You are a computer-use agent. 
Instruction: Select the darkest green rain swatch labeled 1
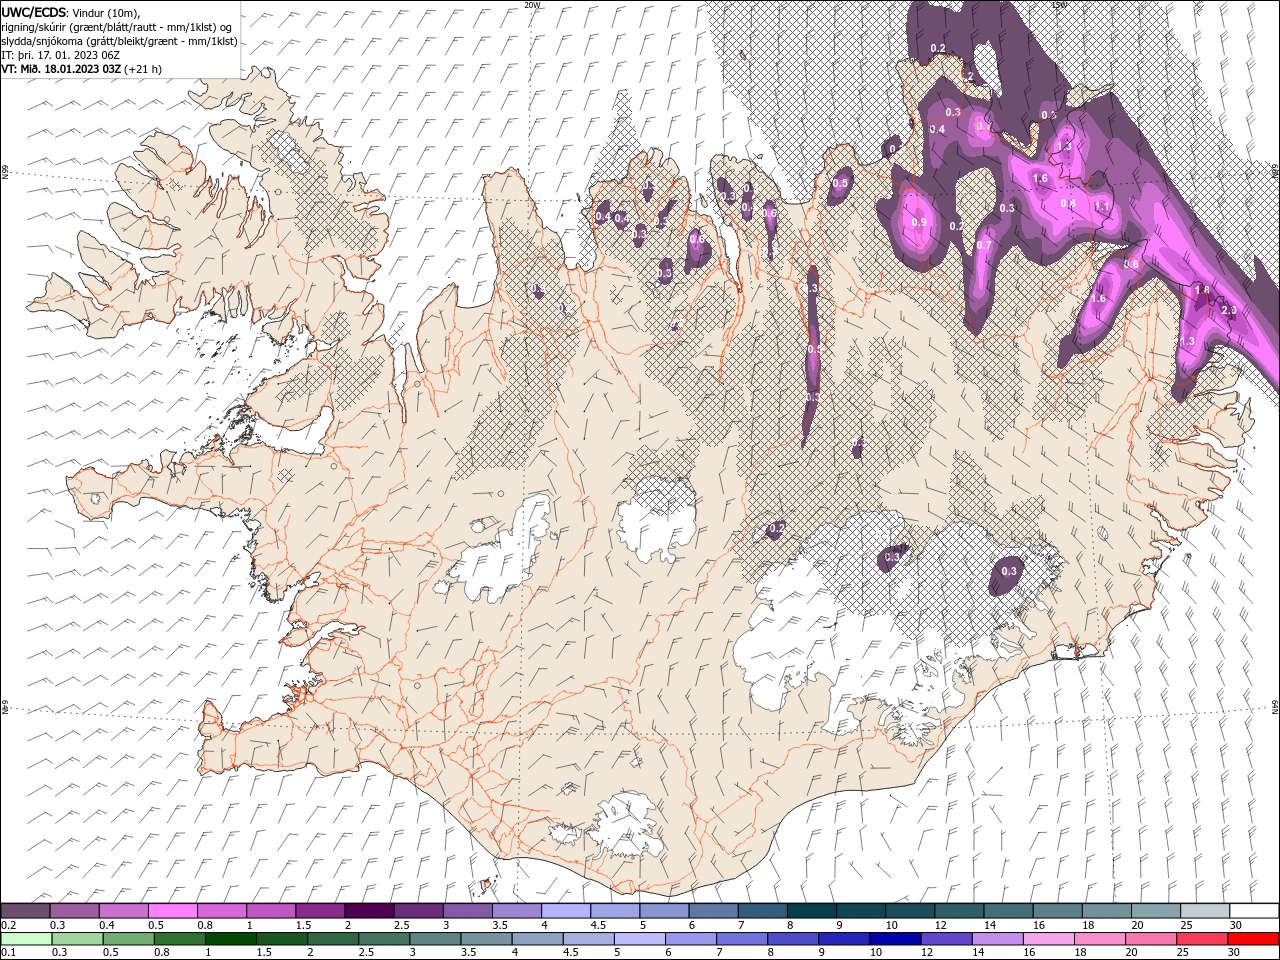point(231,939)
